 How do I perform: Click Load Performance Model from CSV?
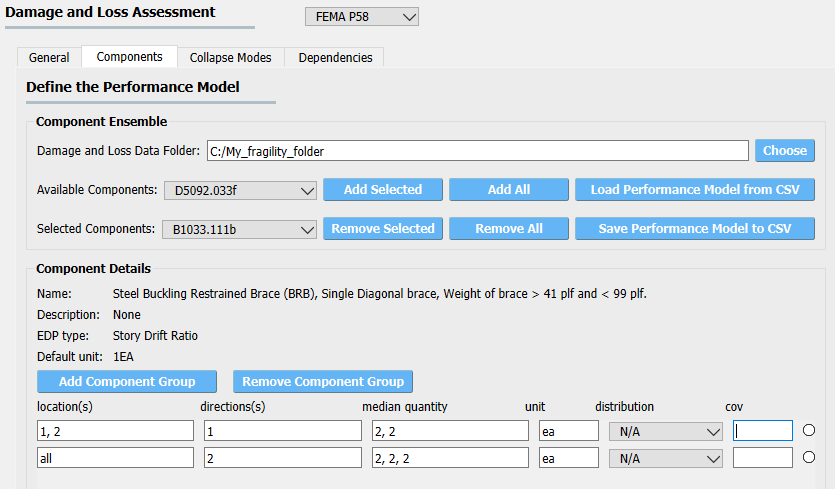pyautogui.click(x=695, y=190)
